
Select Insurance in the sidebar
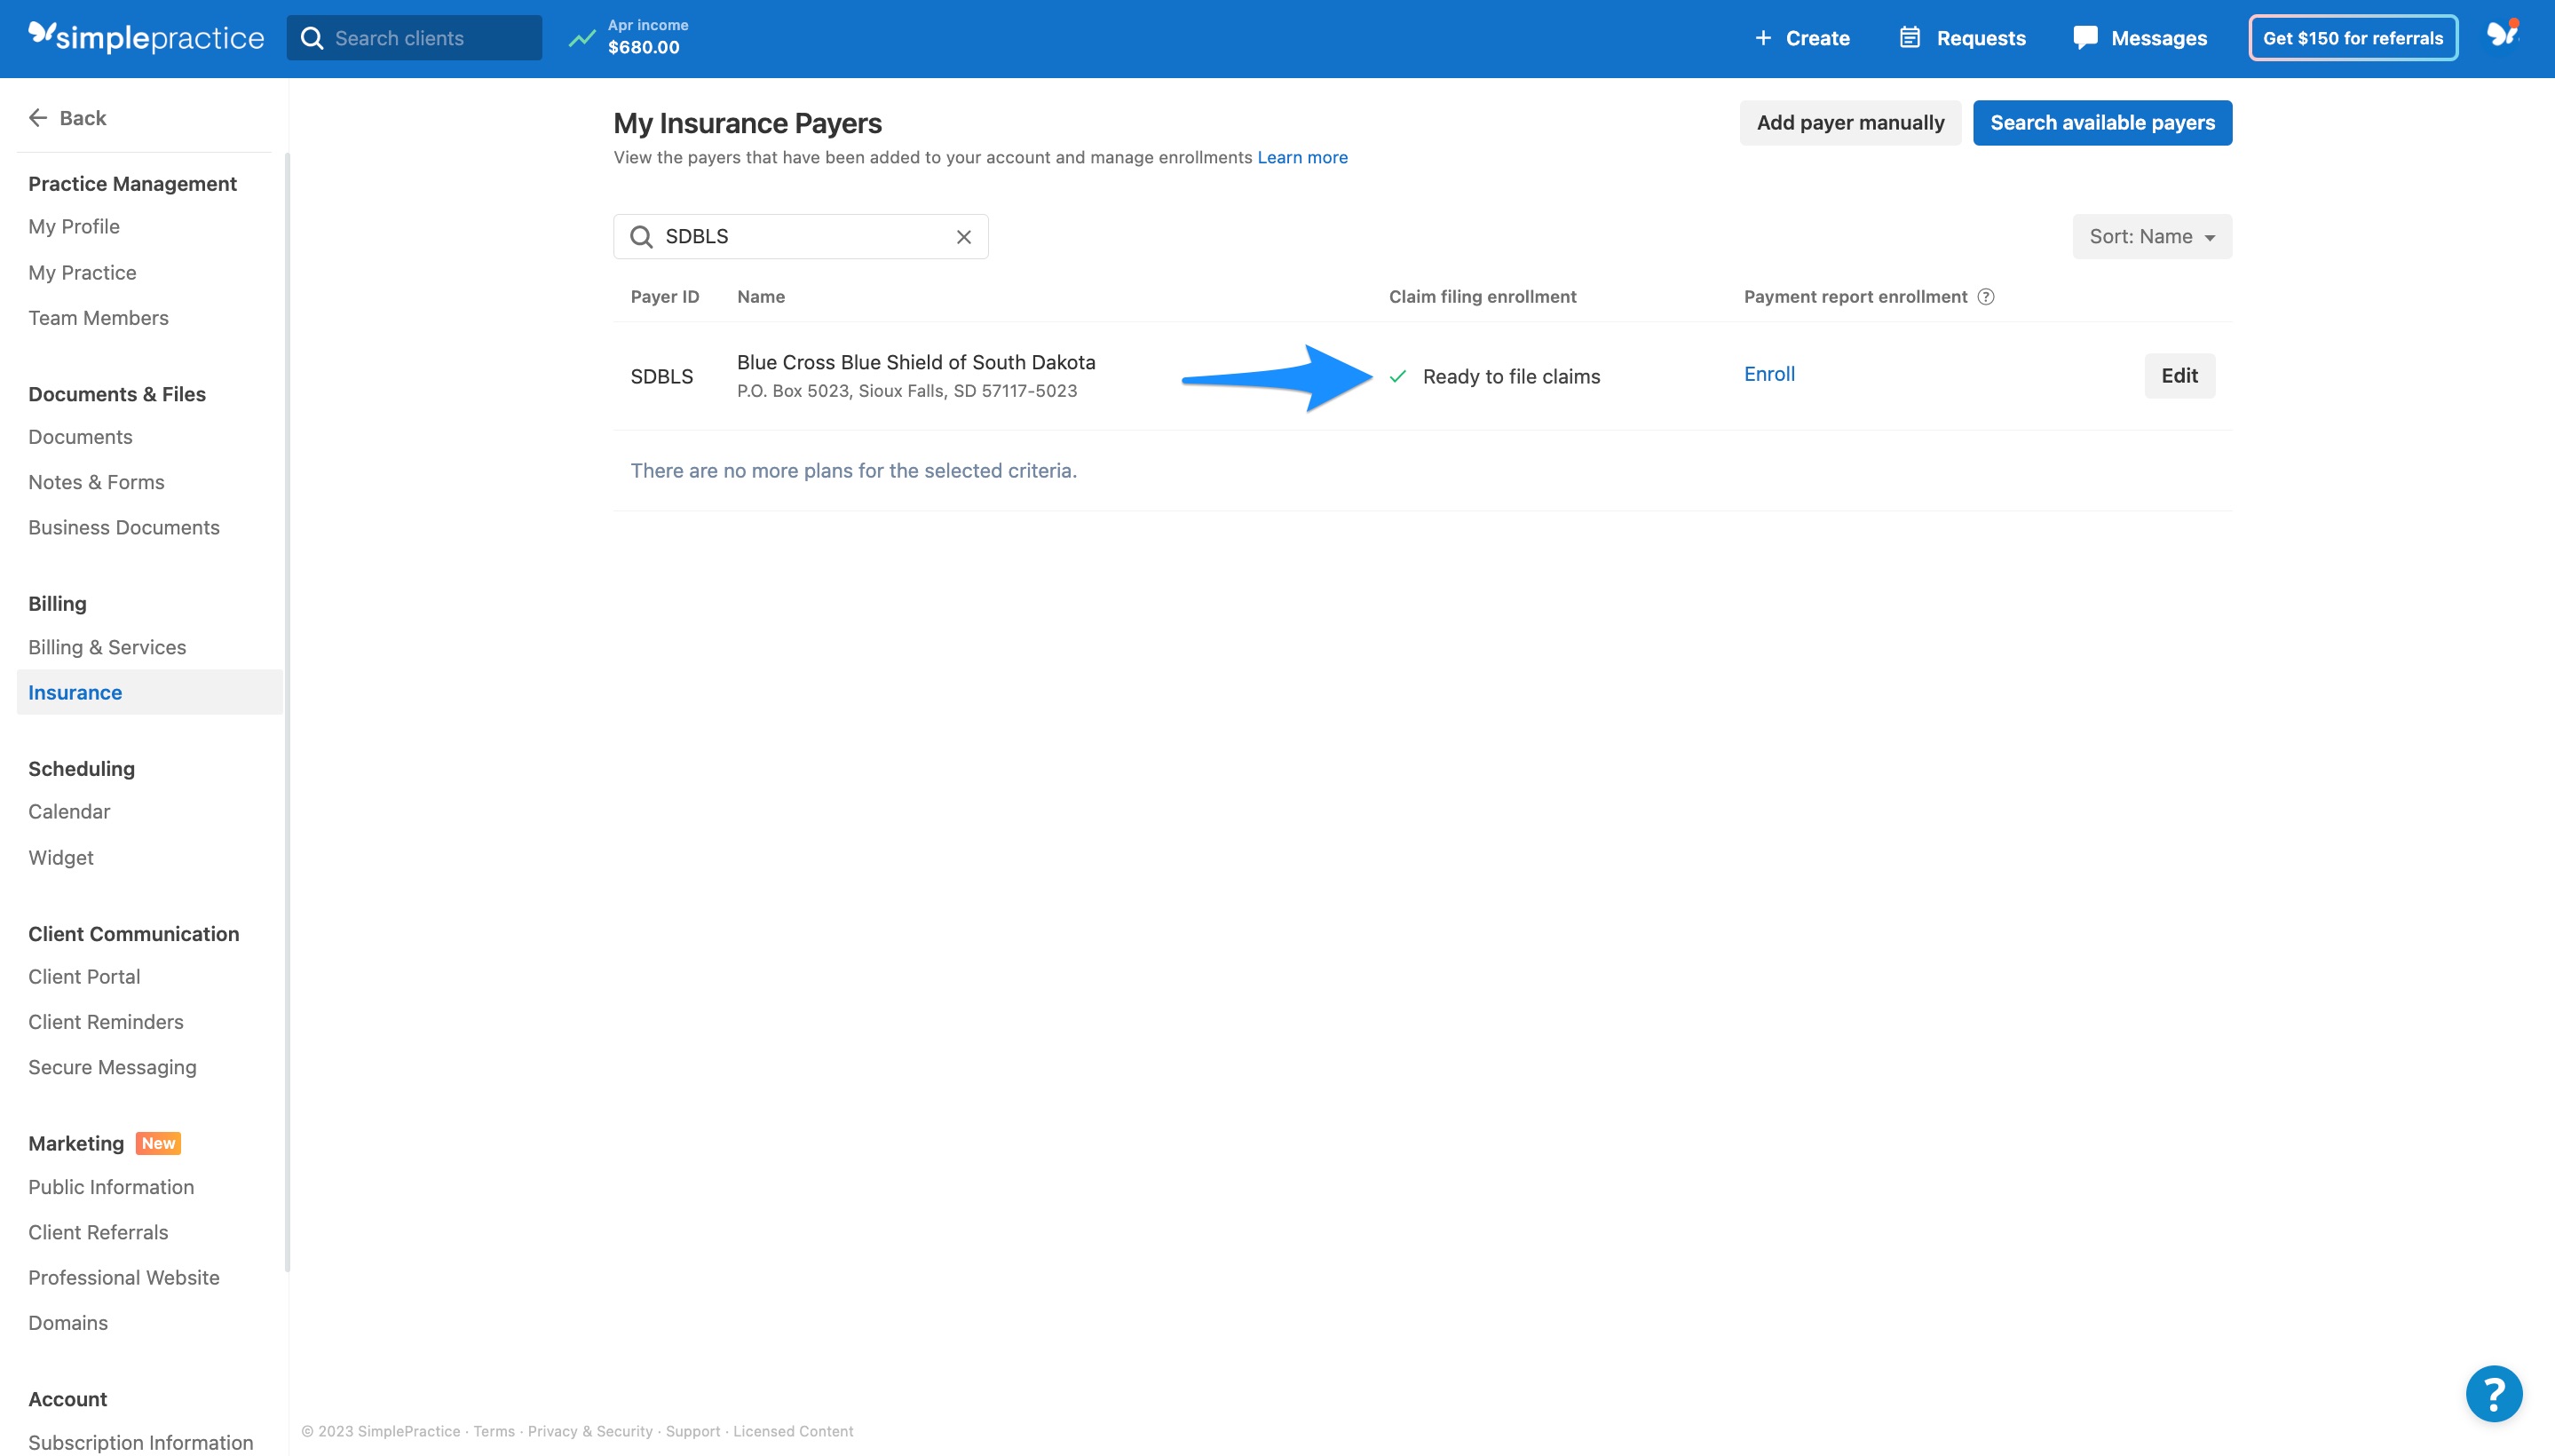[75, 692]
